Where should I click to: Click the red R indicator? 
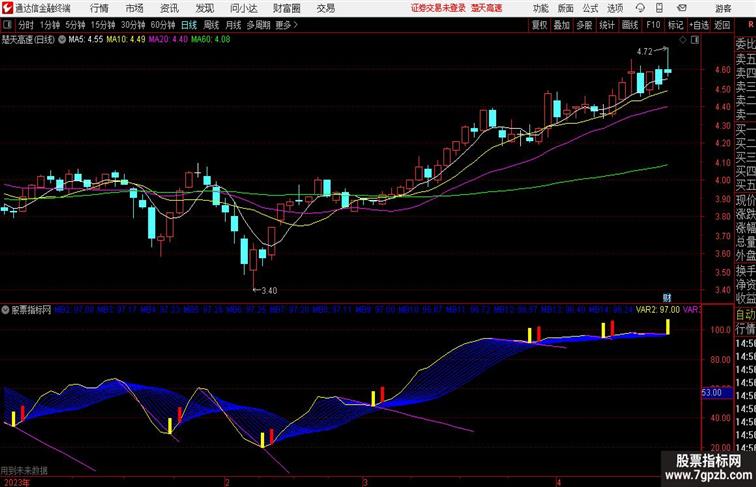[x=750, y=25]
